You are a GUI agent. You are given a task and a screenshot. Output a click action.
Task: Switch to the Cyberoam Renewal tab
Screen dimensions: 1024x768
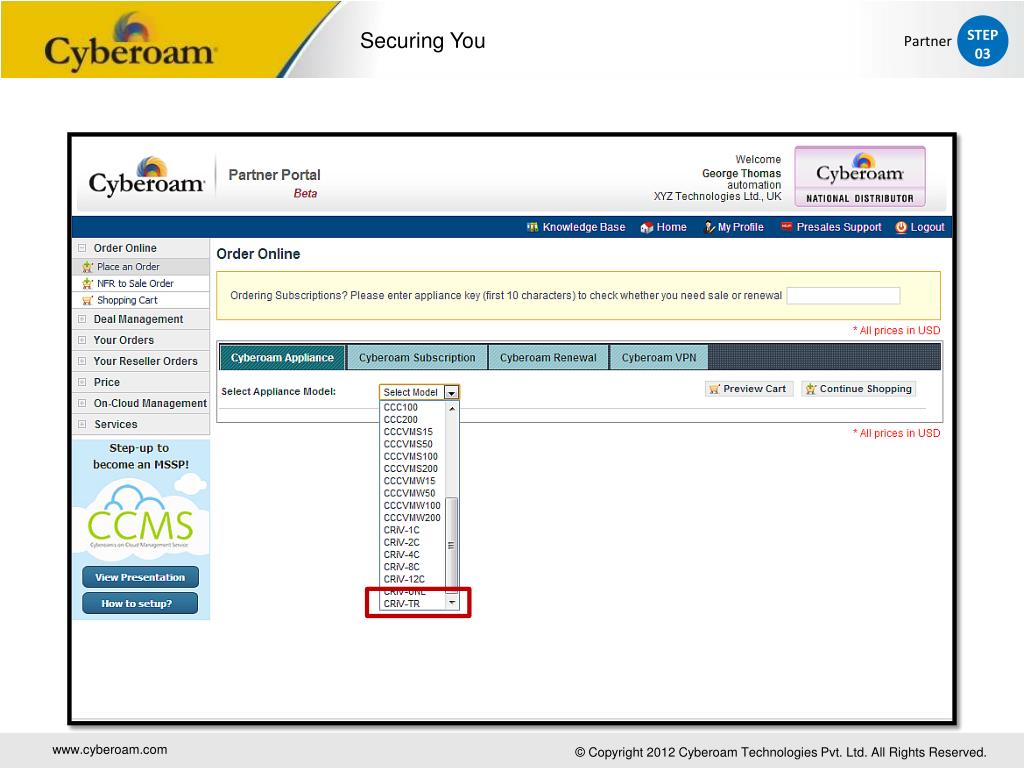point(549,358)
